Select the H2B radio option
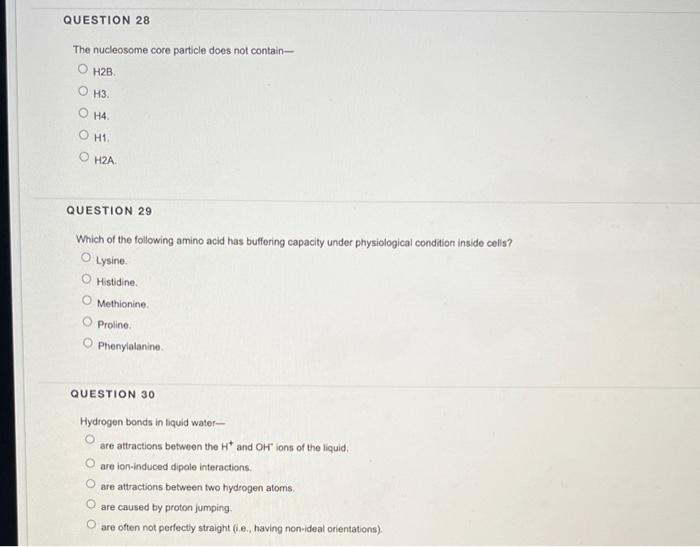Image resolution: width=700 pixels, height=547 pixels. point(83,69)
